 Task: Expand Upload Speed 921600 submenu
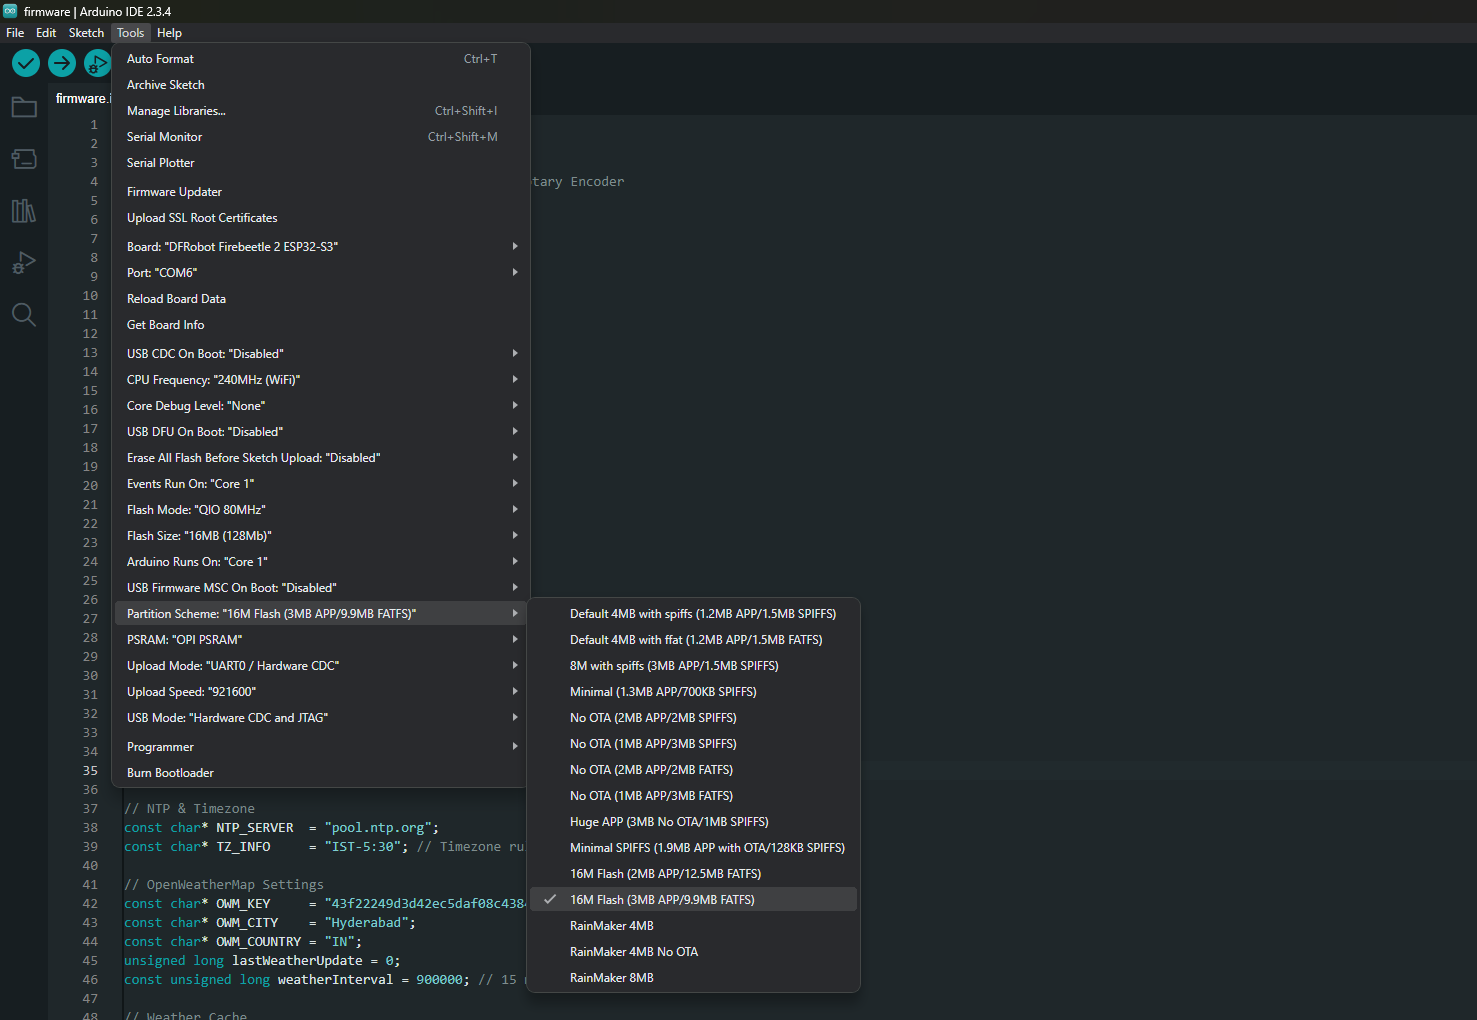321,692
